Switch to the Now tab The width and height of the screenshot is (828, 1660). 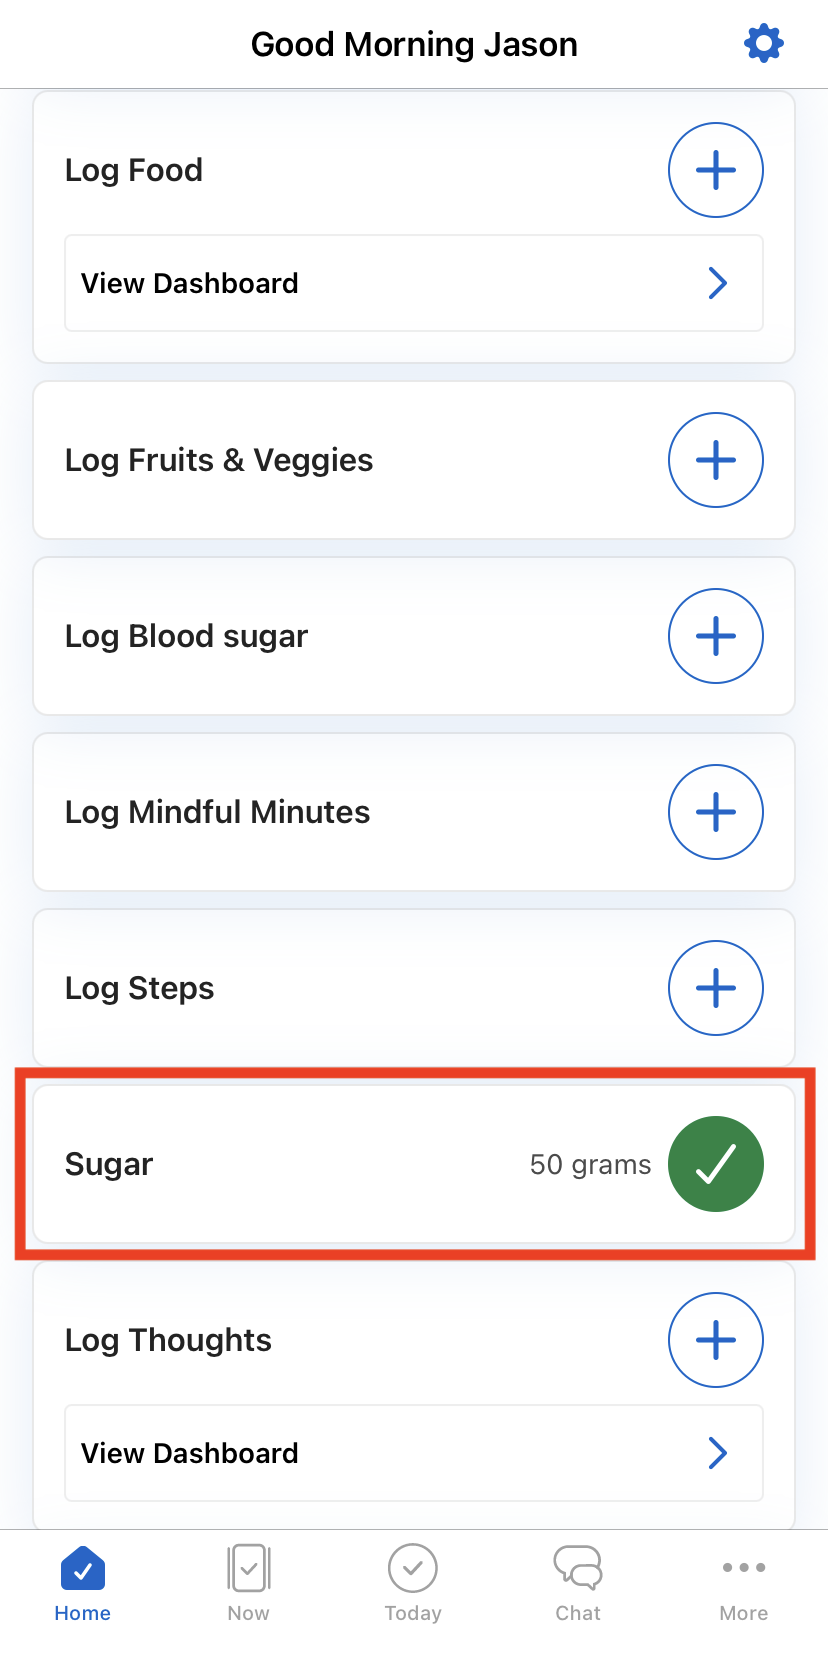click(248, 1582)
